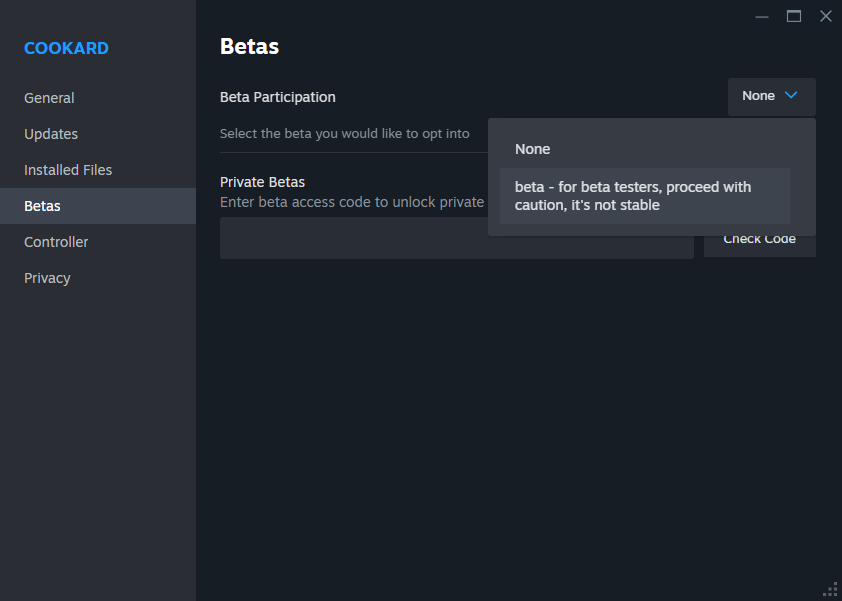The width and height of the screenshot is (842, 601).
Task: Select "None" from the beta dropdown
Action: coord(532,148)
